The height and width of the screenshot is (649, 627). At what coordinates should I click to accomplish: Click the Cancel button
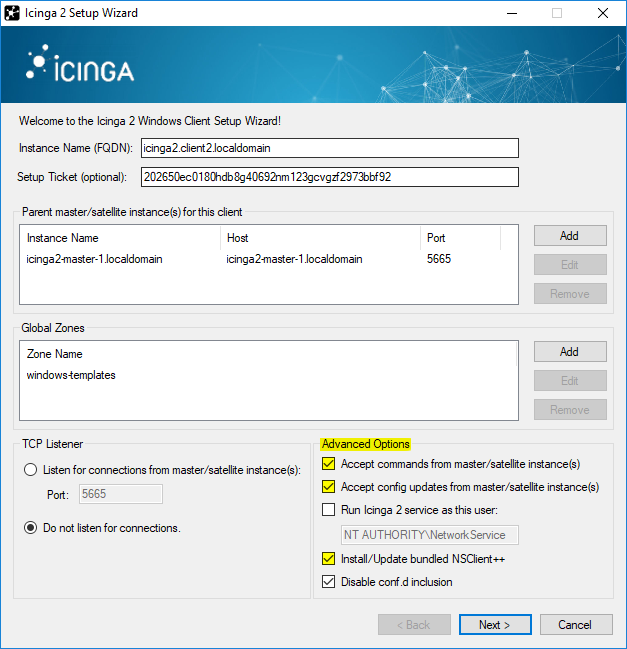[x=576, y=624]
